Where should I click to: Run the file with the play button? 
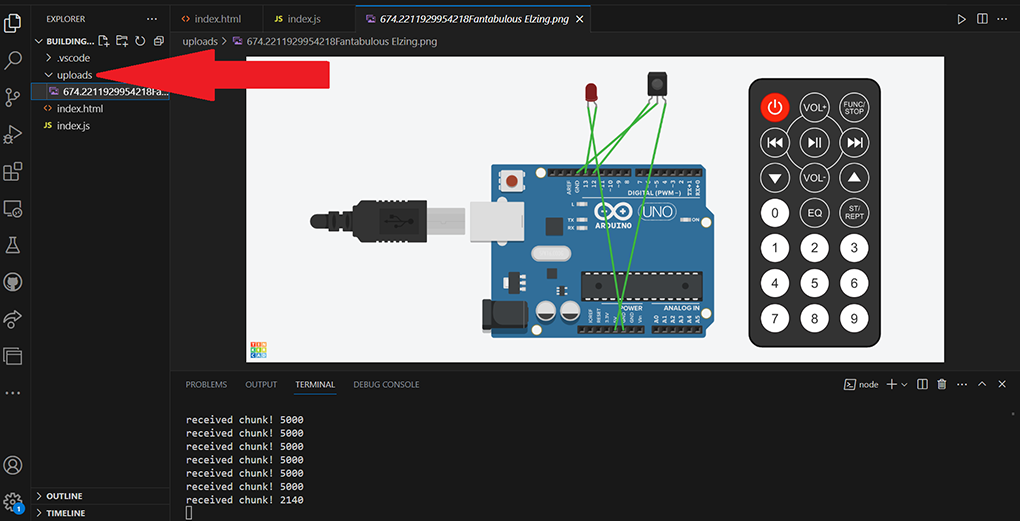(x=961, y=20)
